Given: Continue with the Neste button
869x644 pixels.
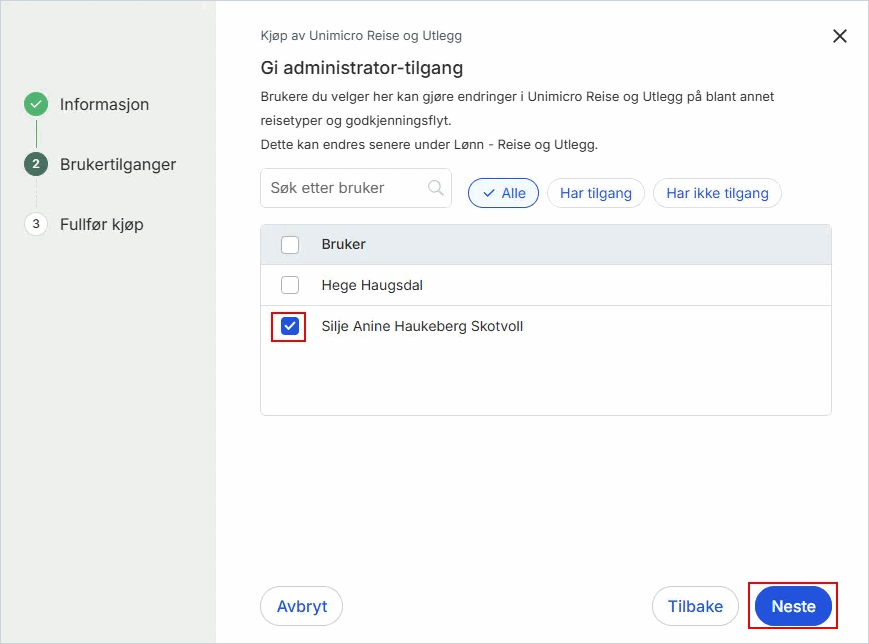Looking at the screenshot, I should click(x=793, y=606).
